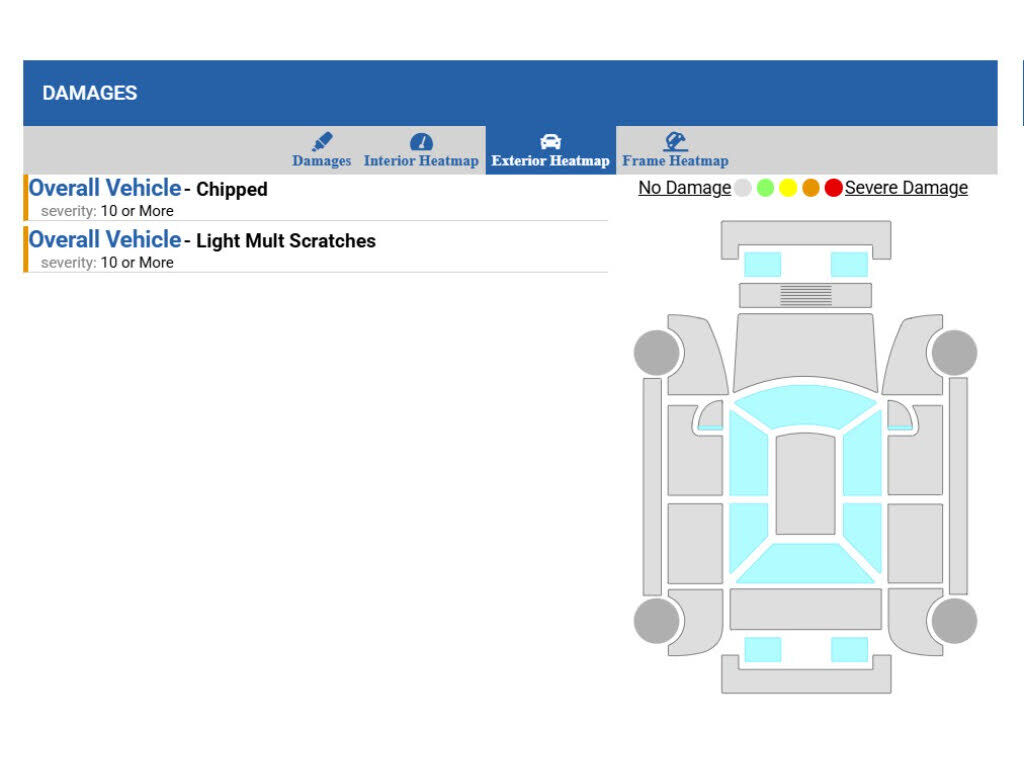The width and height of the screenshot is (1024, 768).
Task: Select the orange severity legend dot
Action: (x=810, y=188)
